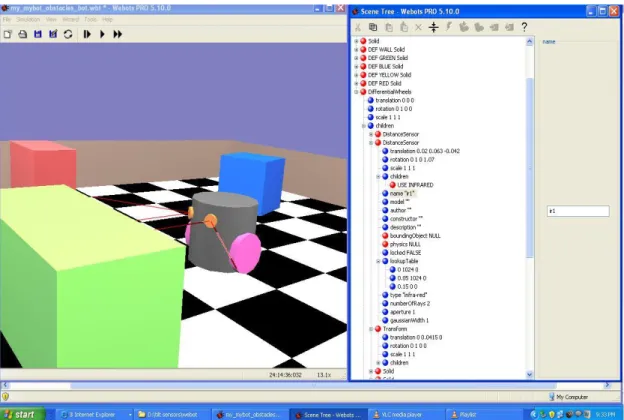Select the locked FALSE field
The width and height of the screenshot is (624, 420).
405,253
